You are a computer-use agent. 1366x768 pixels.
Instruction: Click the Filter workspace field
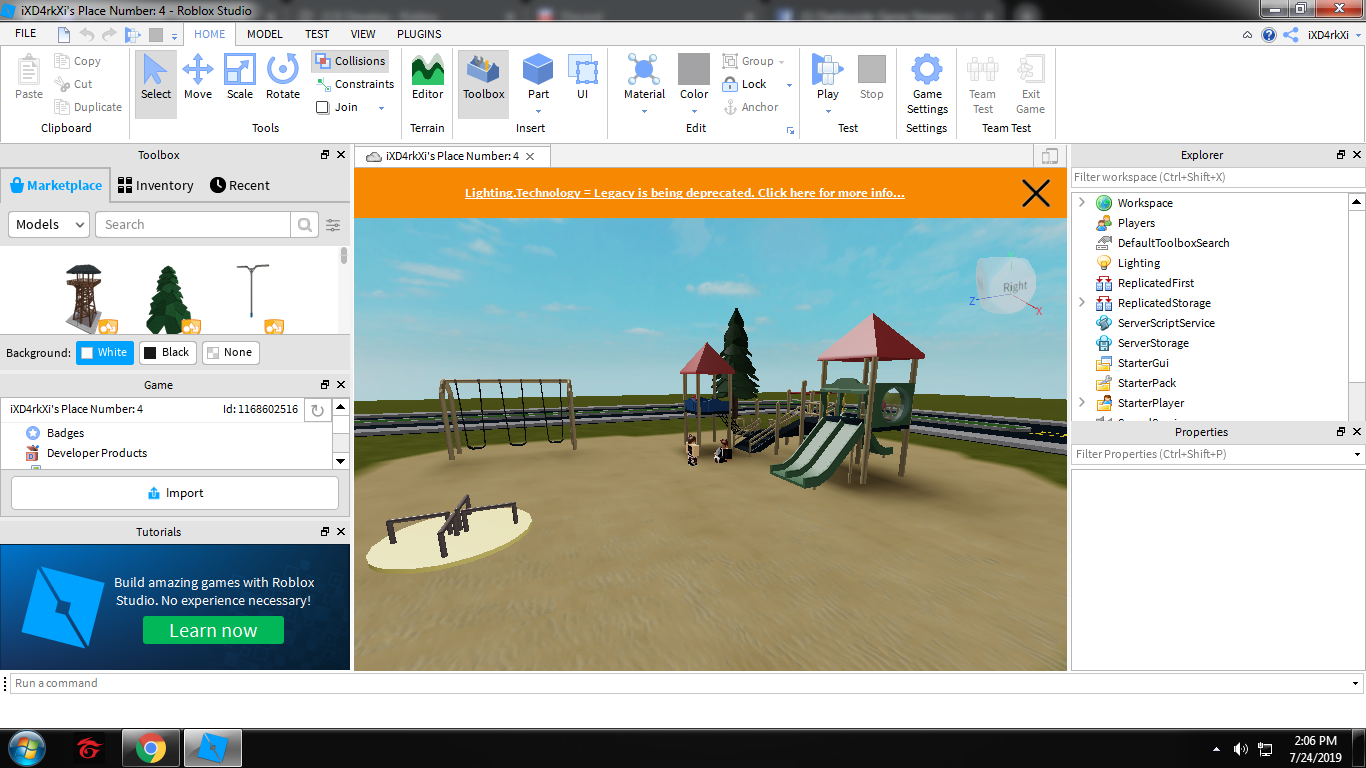[x=1217, y=177]
